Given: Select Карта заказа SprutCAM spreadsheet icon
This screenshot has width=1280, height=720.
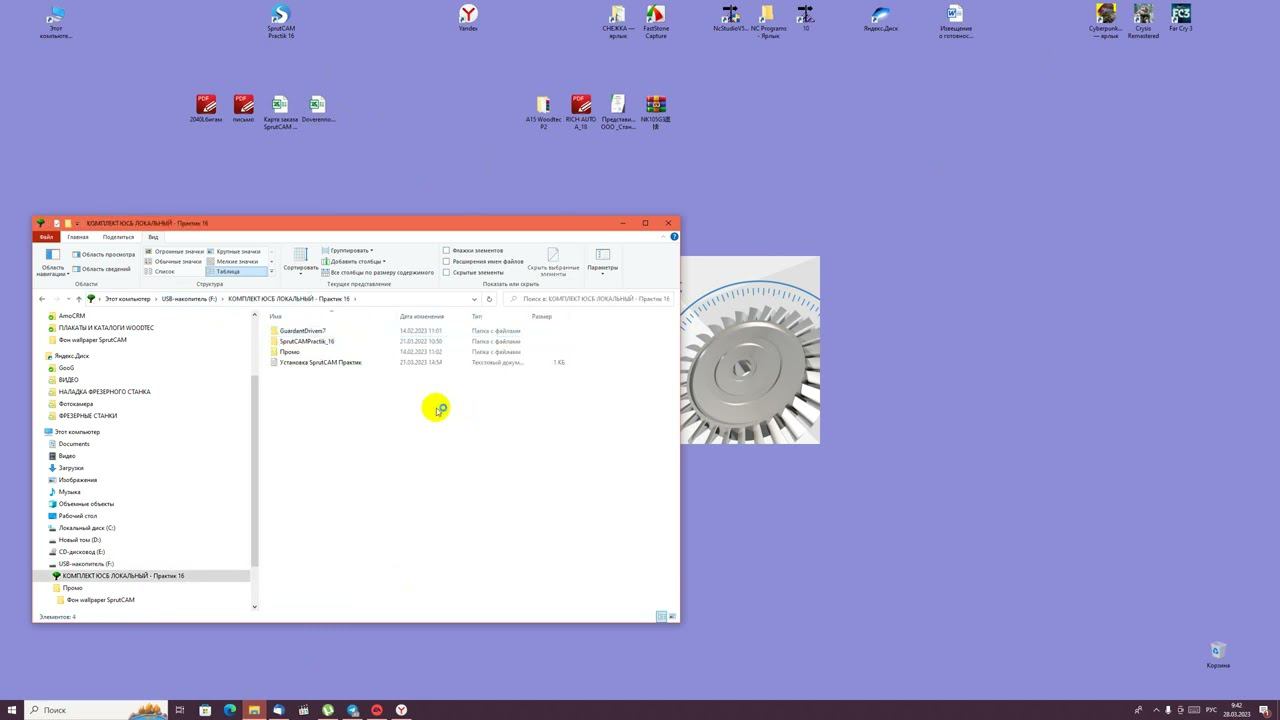Looking at the screenshot, I should coord(280,112).
